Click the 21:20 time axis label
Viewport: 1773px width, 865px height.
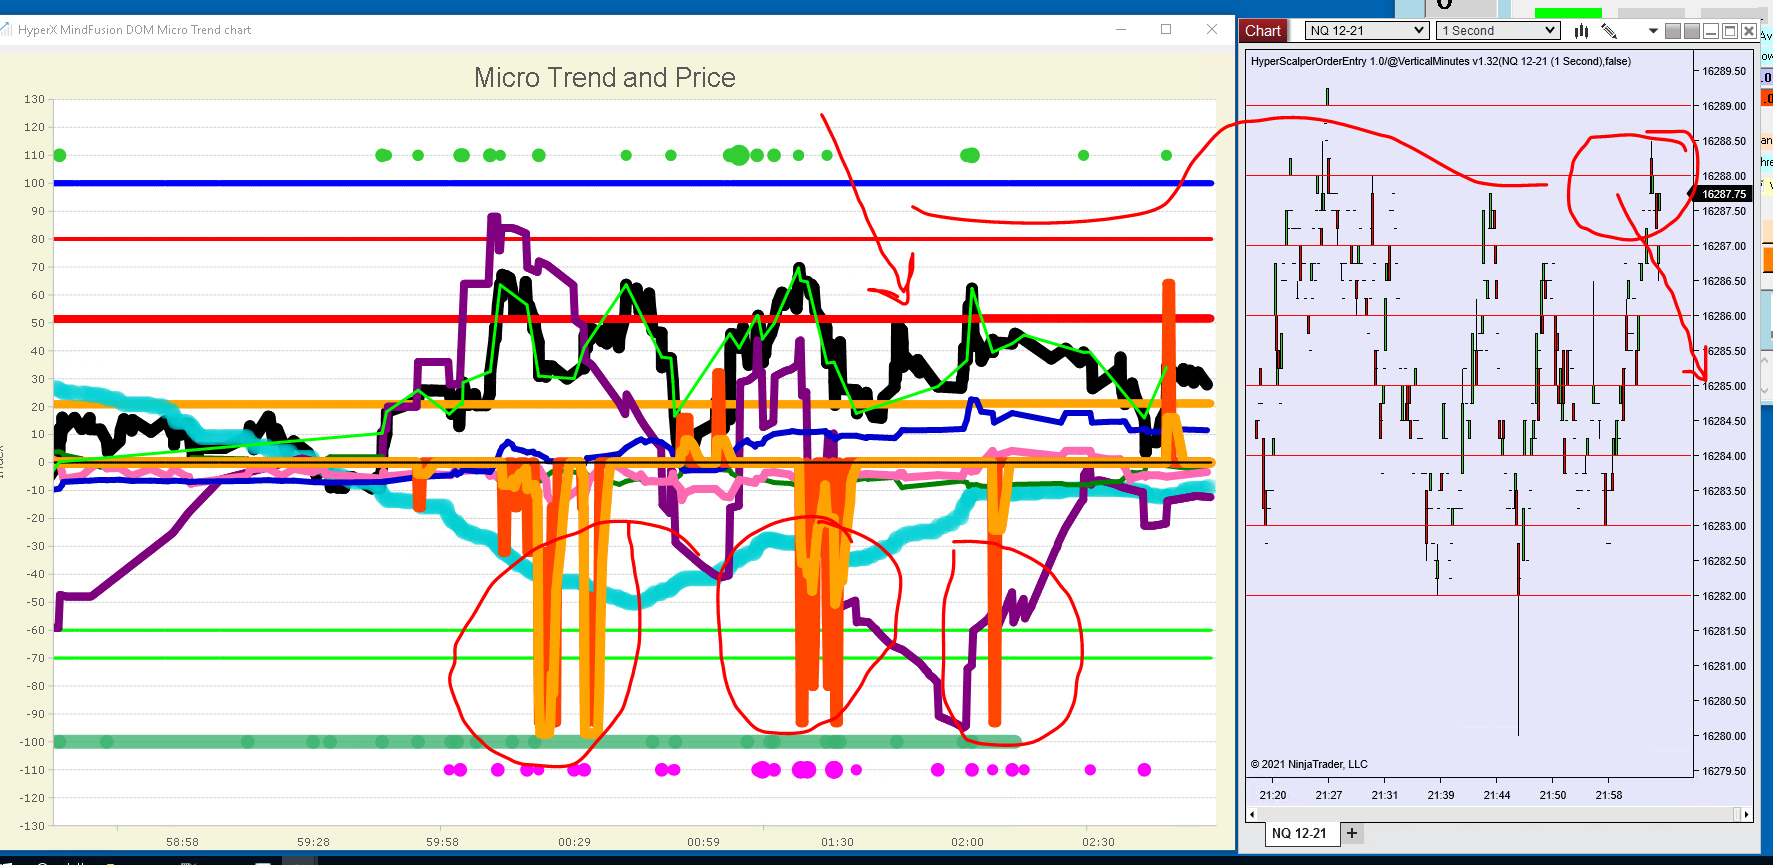1273,795
